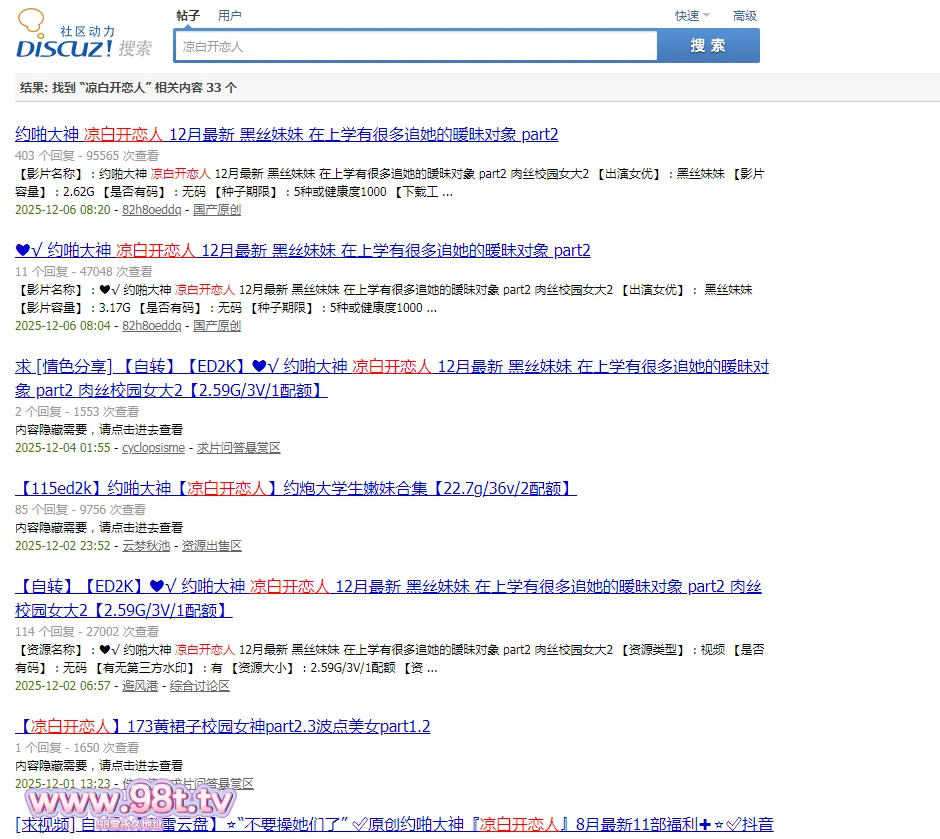Viewport: 940px width, 839px height.
Task: Open the first result title with 403 replies
Action: click(286, 135)
